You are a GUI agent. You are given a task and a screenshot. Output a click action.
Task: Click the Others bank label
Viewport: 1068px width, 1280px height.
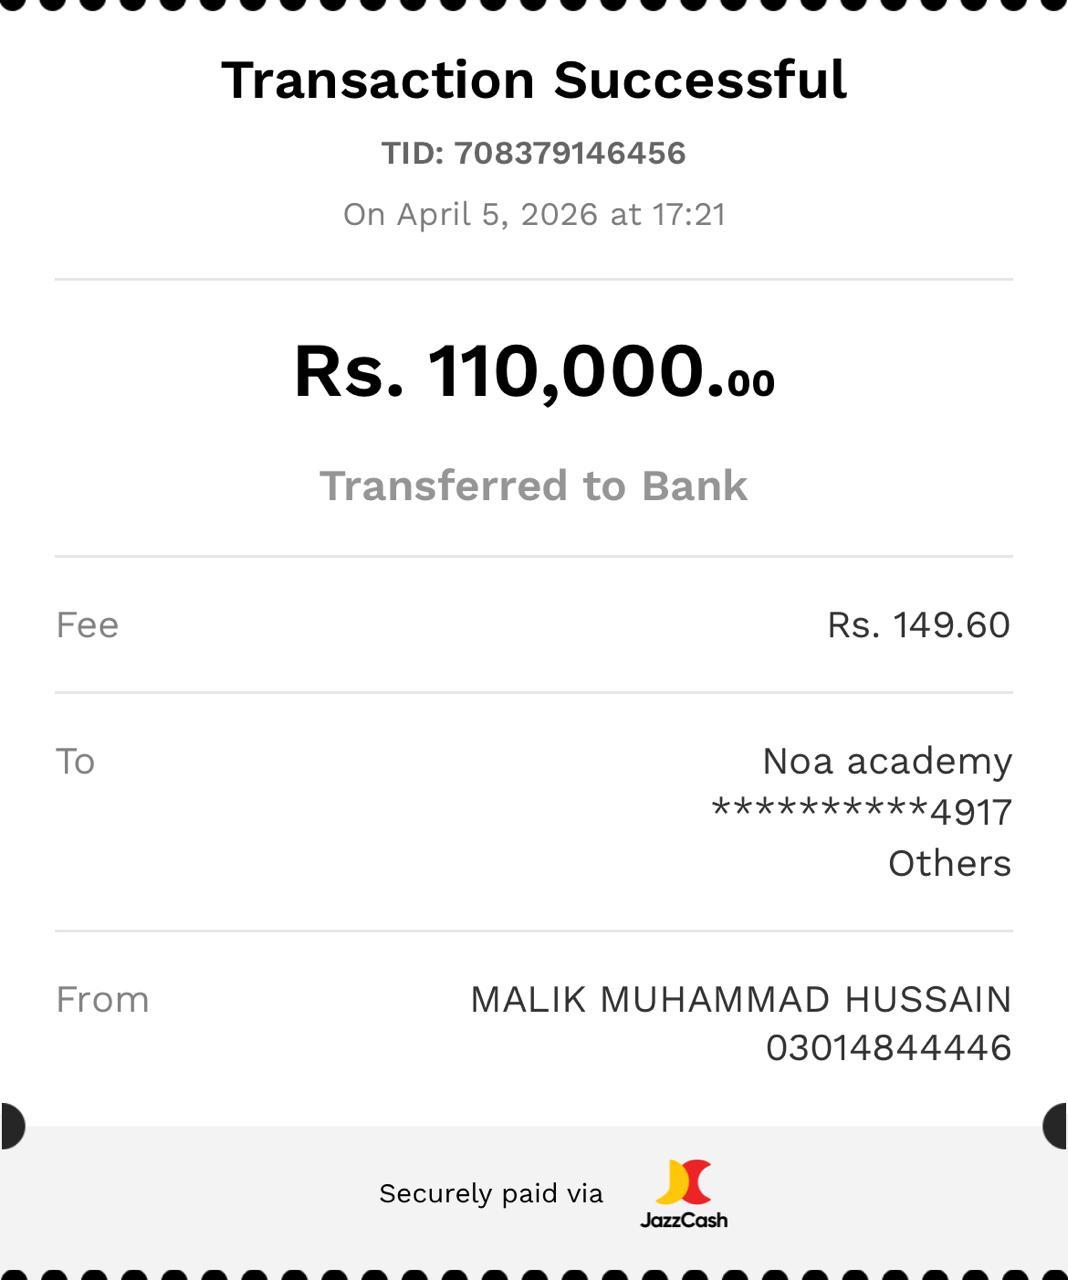click(949, 864)
